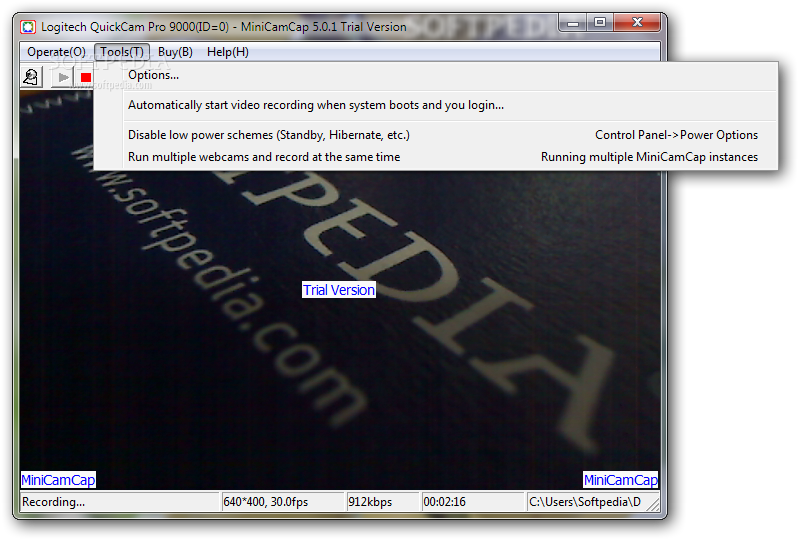The width and height of the screenshot is (799, 540).
Task: Click the bottom-left MiniCamCap overlay label
Action: 58,480
